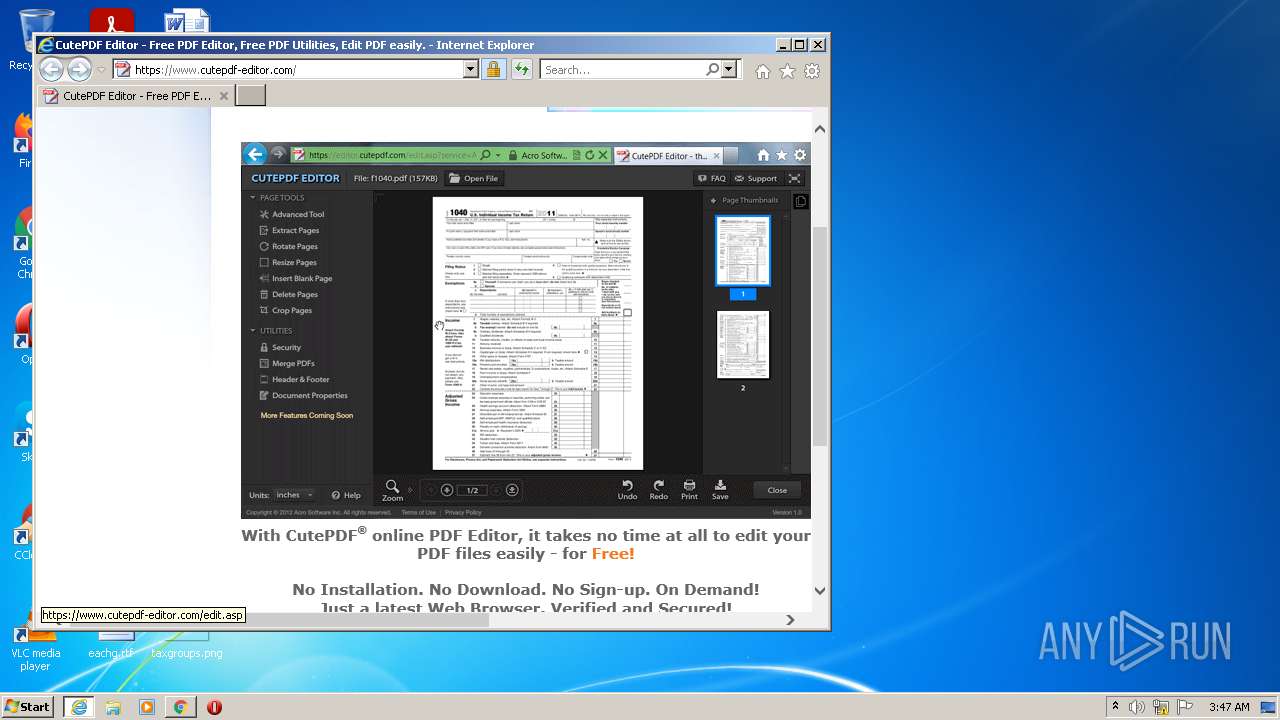Open the Favorites star icon
The image size is (1280, 720).
787,71
